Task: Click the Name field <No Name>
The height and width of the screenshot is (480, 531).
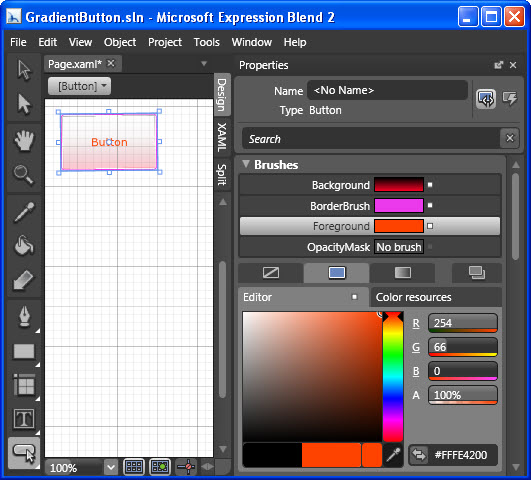Action: tap(387, 90)
